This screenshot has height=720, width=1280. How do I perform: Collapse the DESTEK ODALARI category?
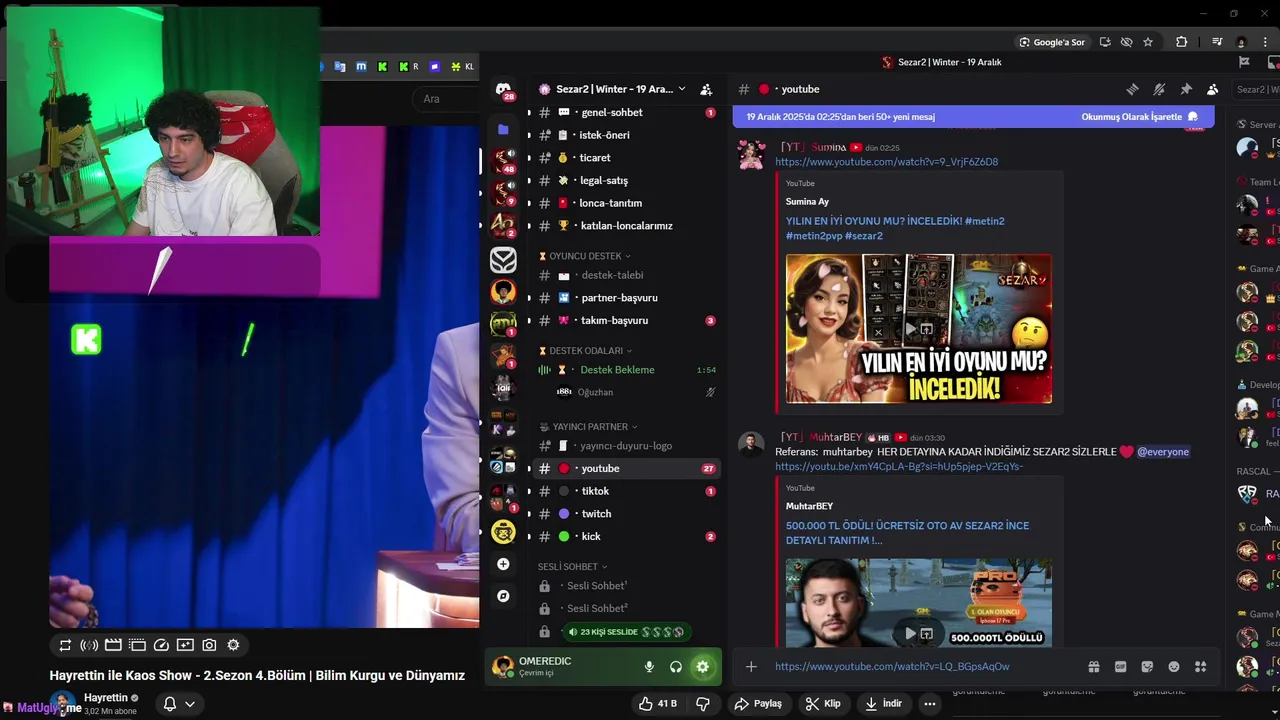pyautogui.click(x=585, y=351)
